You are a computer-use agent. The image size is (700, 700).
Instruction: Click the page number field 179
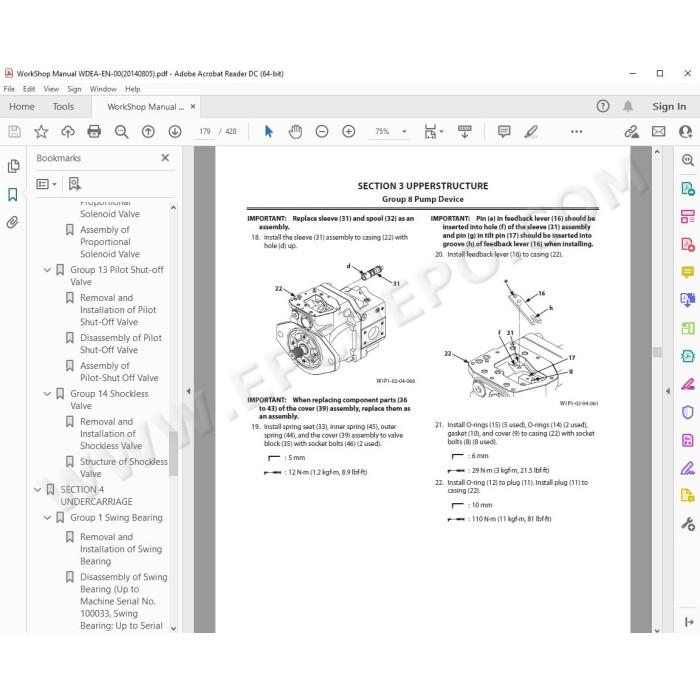[205, 131]
